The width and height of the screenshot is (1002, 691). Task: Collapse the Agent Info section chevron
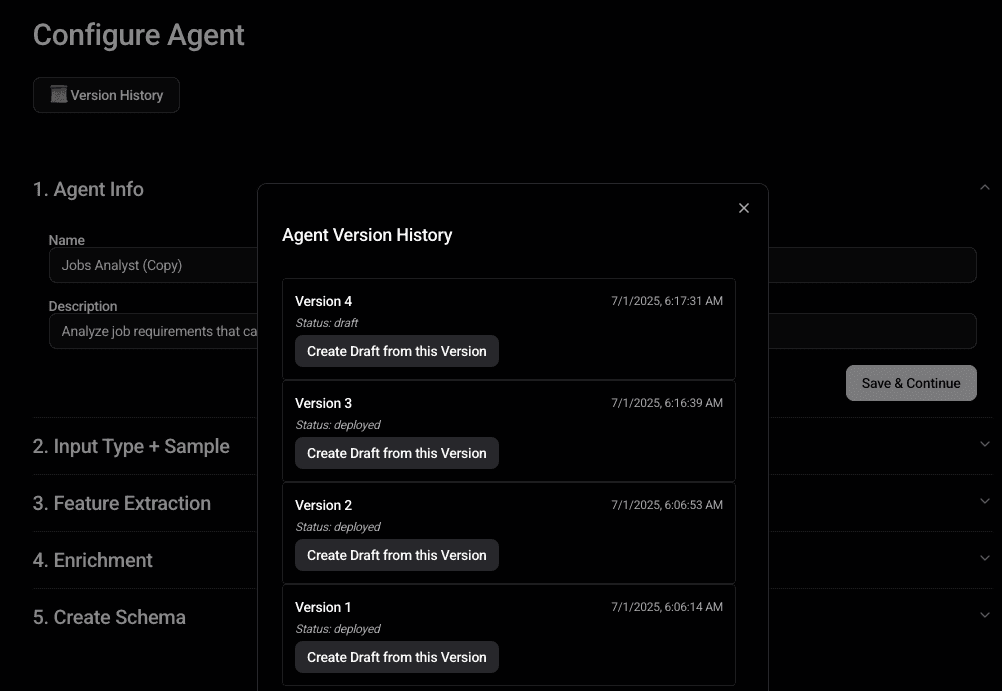pyautogui.click(x=984, y=187)
